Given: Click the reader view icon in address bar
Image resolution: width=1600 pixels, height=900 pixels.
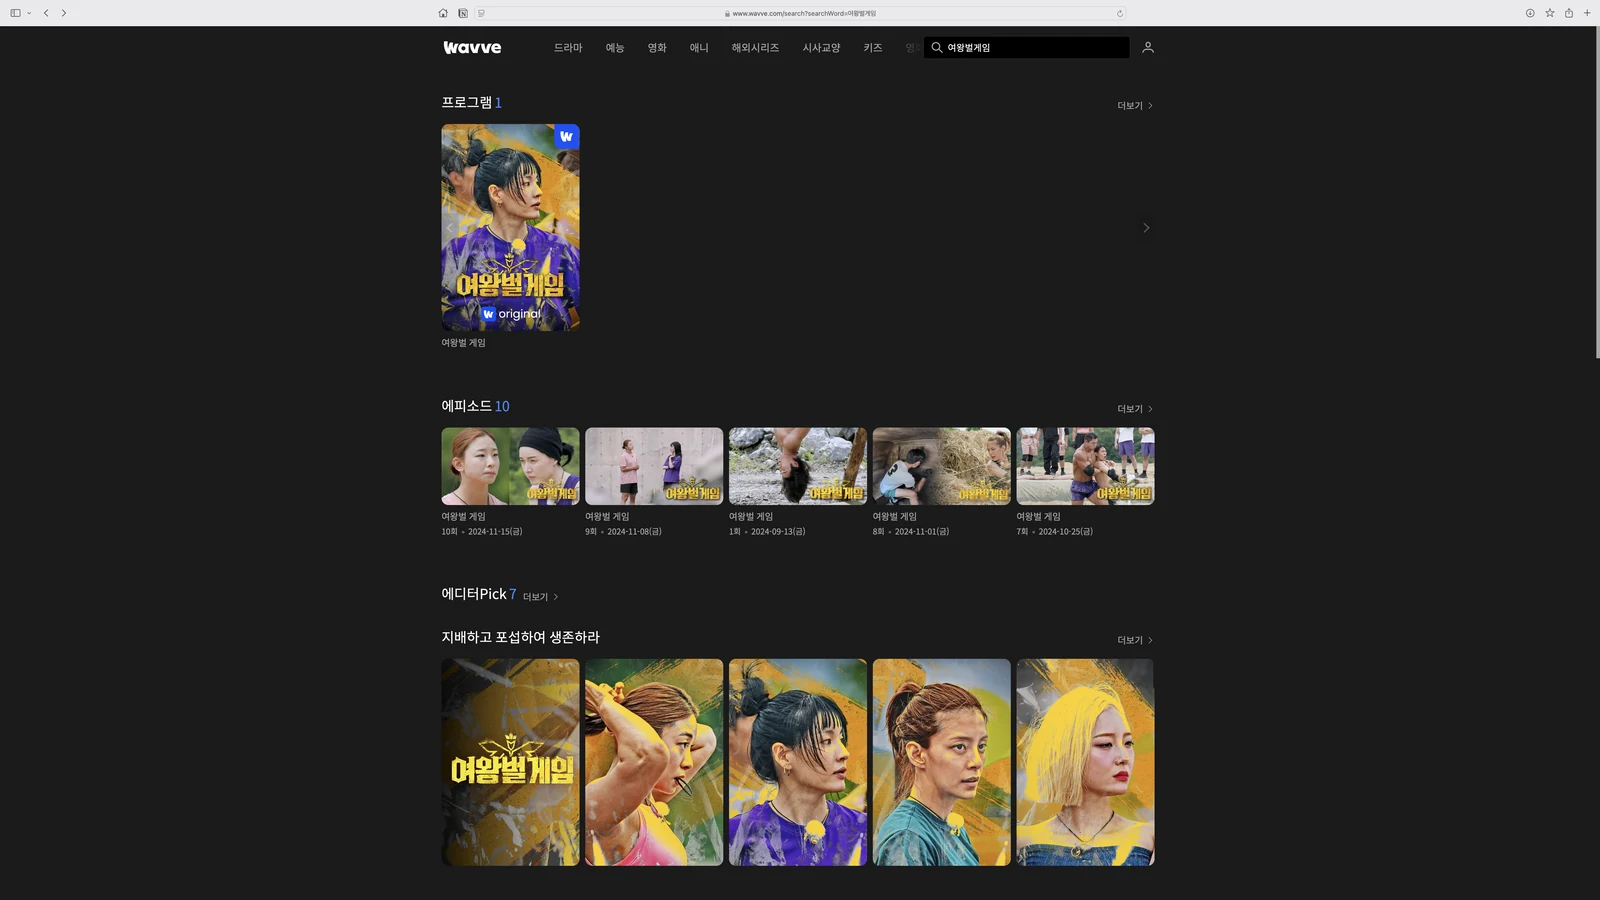Looking at the screenshot, I should click(x=481, y=13).
